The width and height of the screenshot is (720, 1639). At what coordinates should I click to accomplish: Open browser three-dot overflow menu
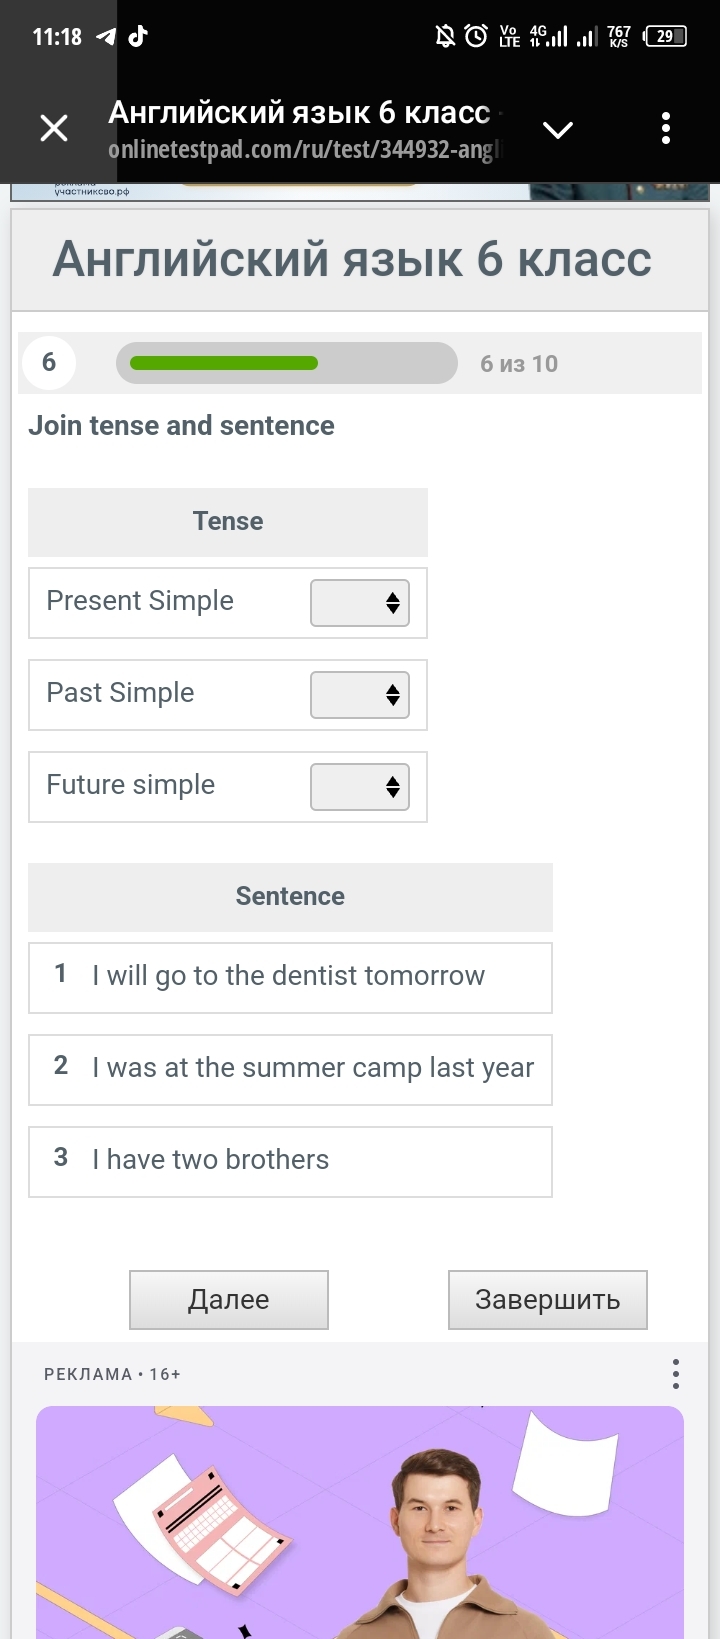666,128
